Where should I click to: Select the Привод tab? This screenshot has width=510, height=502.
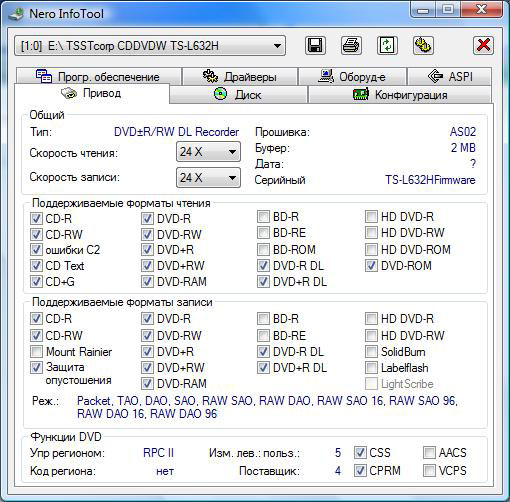click(92, 93)
